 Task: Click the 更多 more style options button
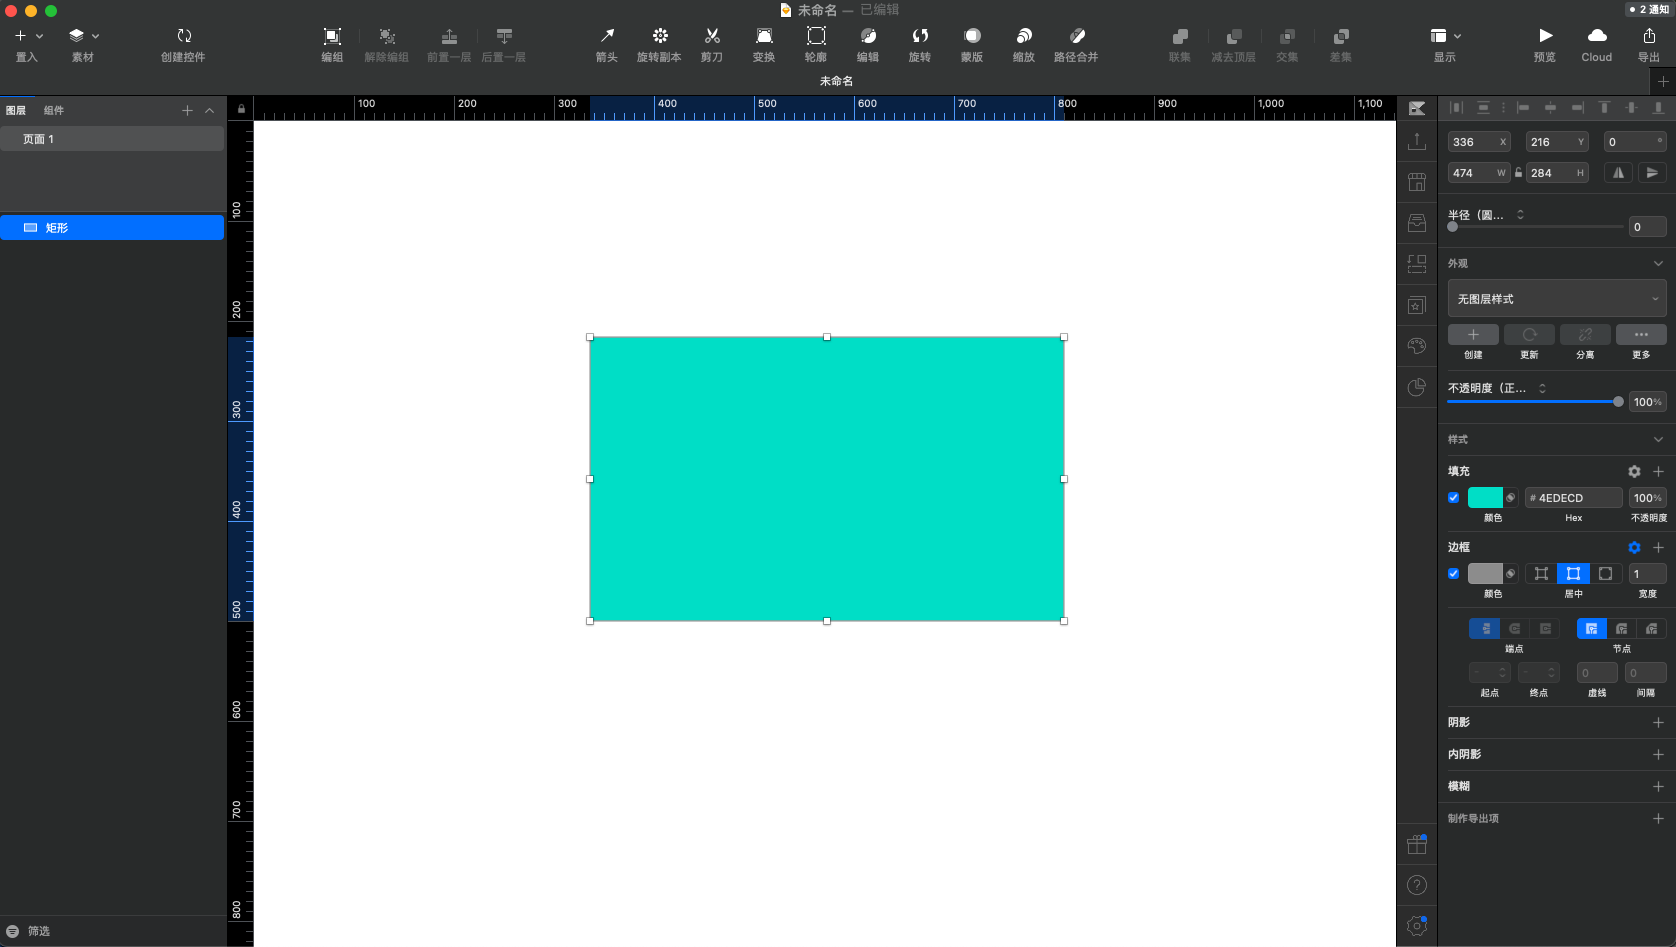pos(1641,335)
